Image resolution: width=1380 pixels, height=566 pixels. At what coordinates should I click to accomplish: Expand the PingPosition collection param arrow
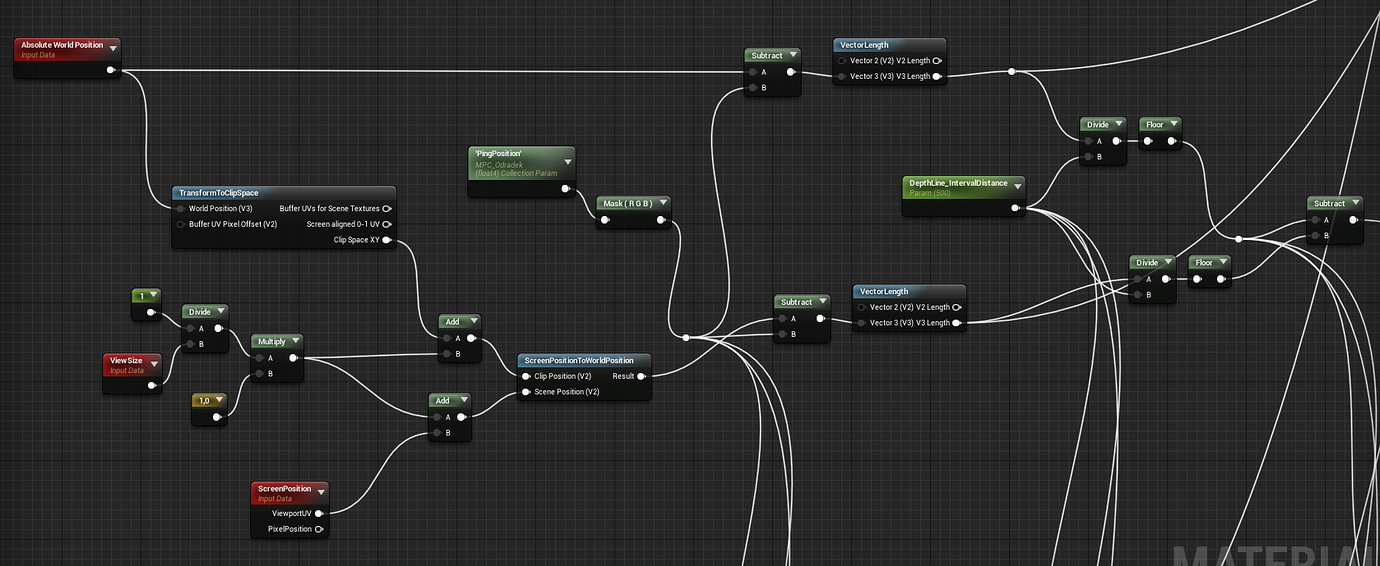coord(567,160)
